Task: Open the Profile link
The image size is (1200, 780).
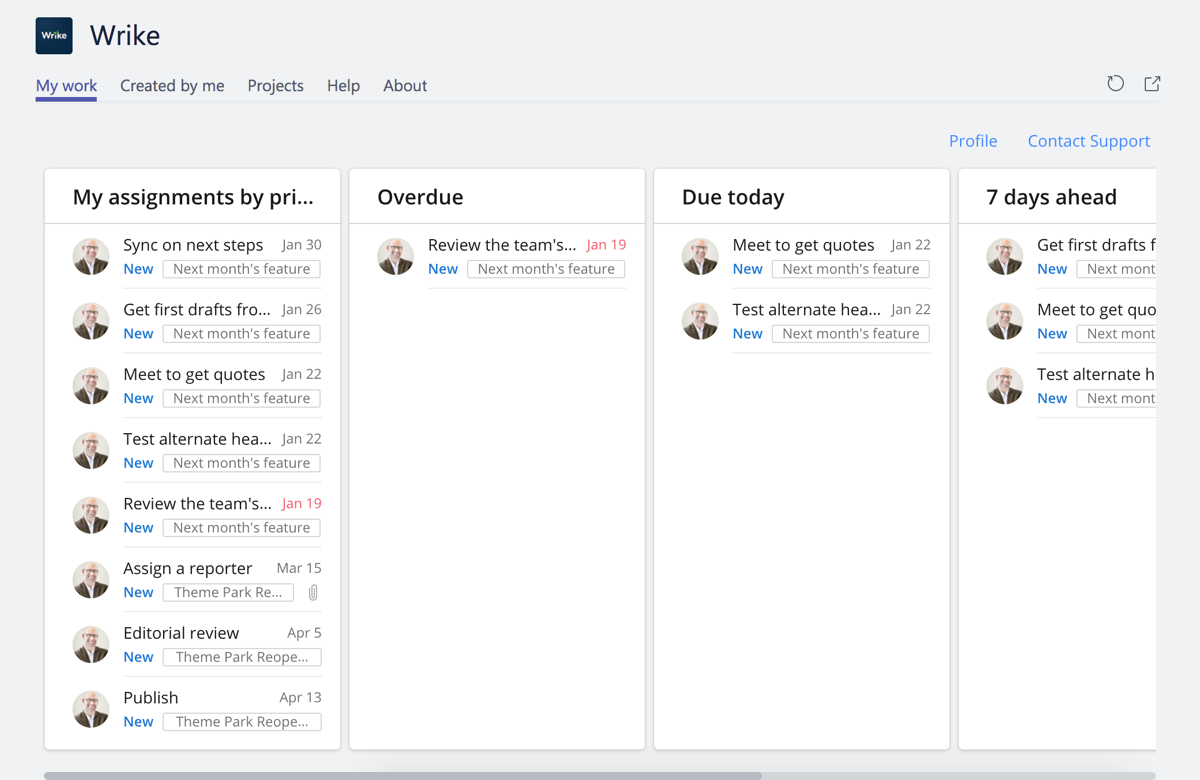Action: pyautogui.click(x=973, y=141)
